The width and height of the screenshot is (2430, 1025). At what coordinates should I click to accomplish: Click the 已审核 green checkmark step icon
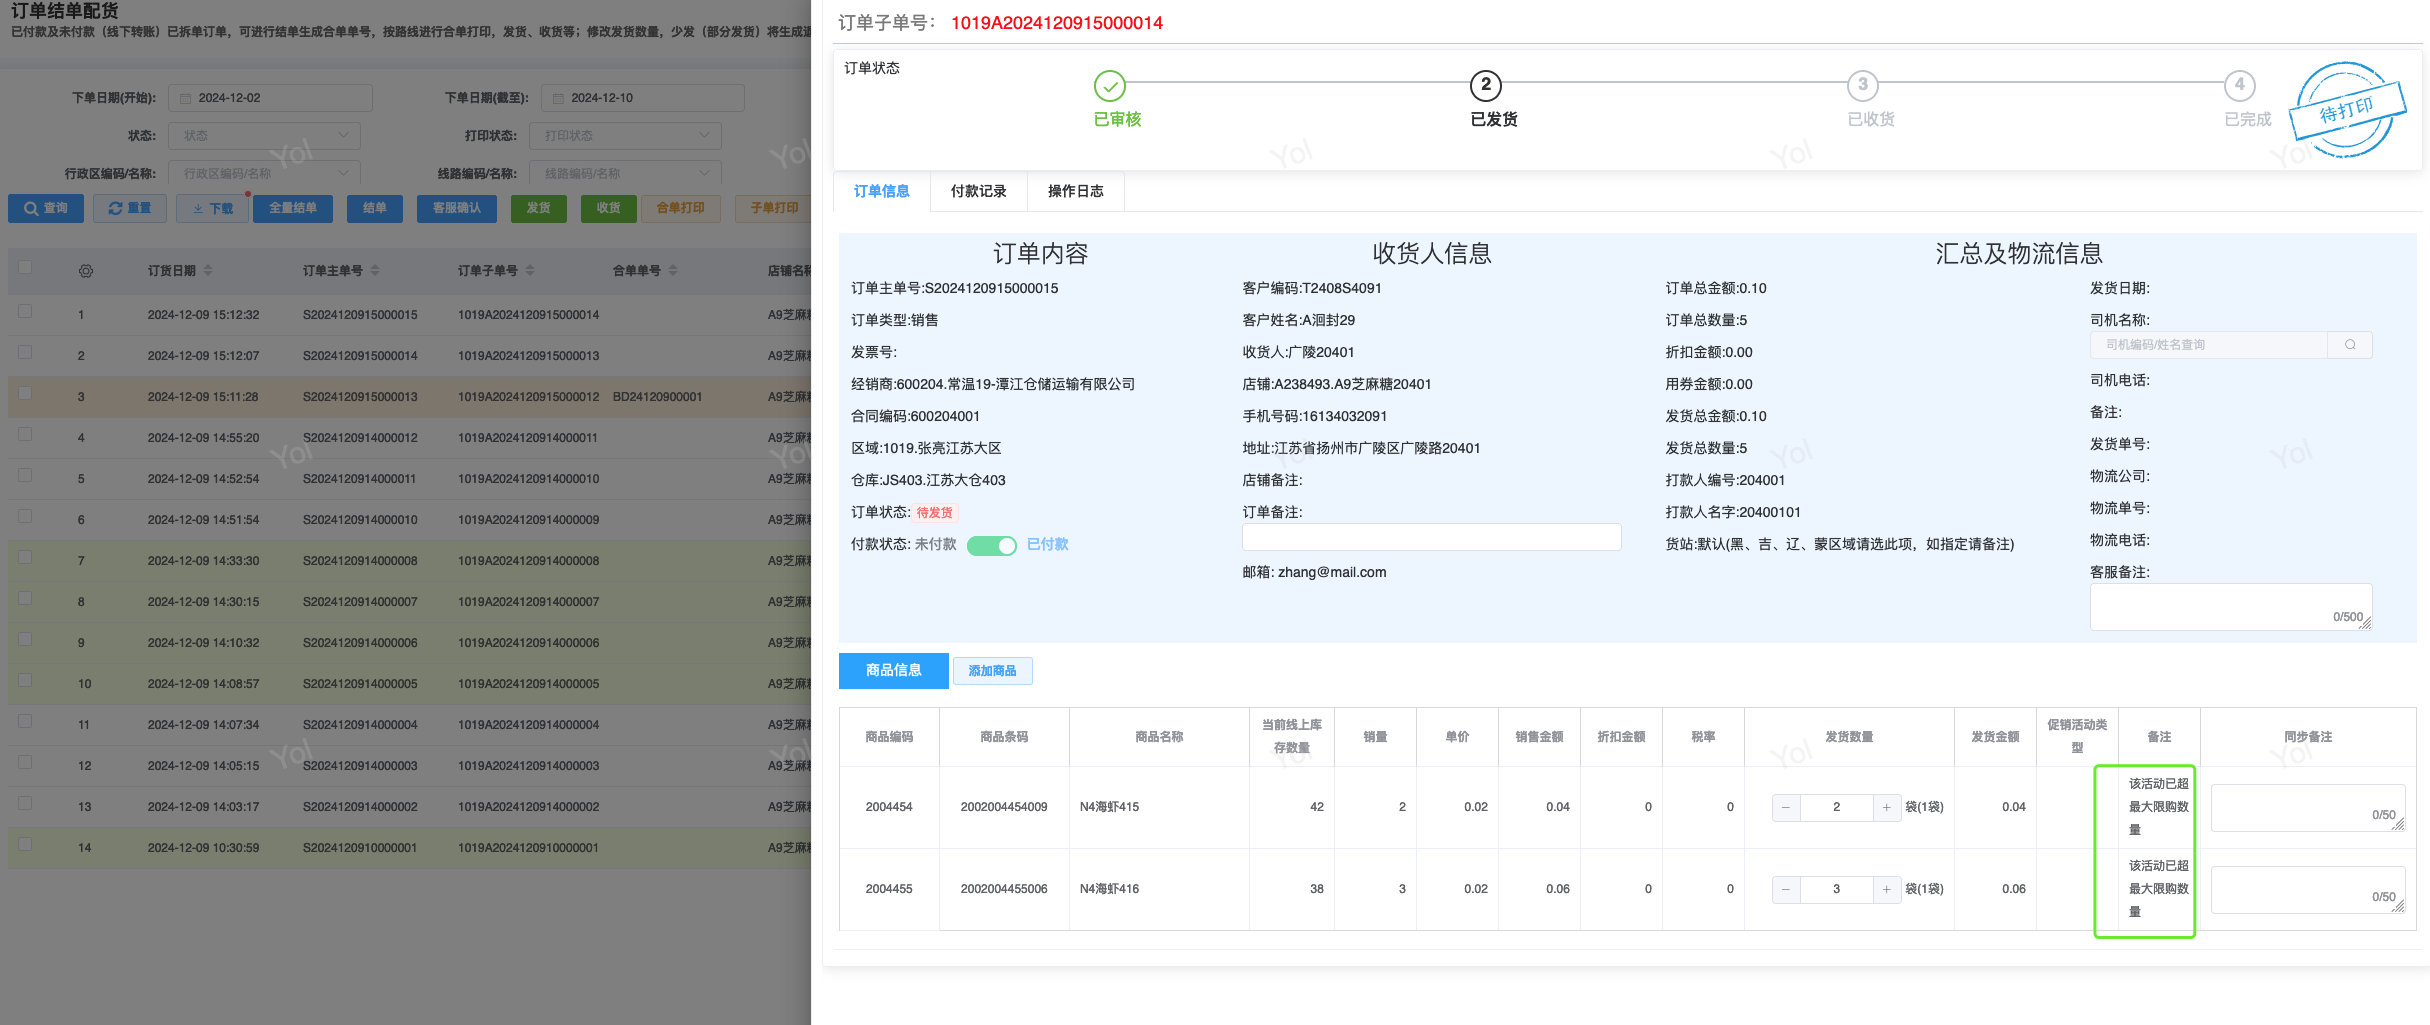pos(1109,86)
